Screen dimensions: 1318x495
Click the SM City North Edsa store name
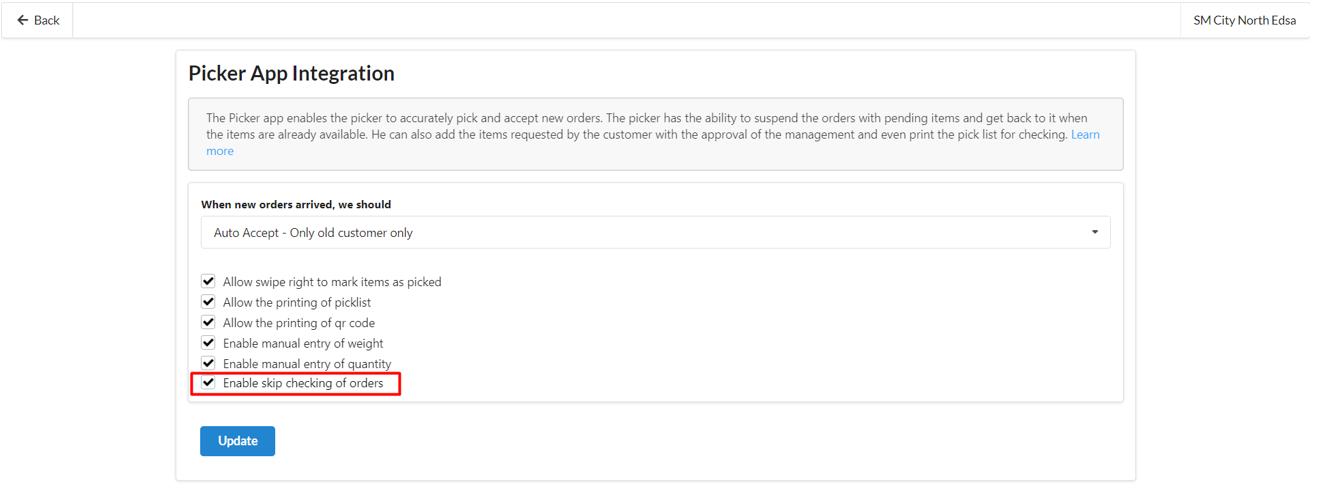point(1250,21)
